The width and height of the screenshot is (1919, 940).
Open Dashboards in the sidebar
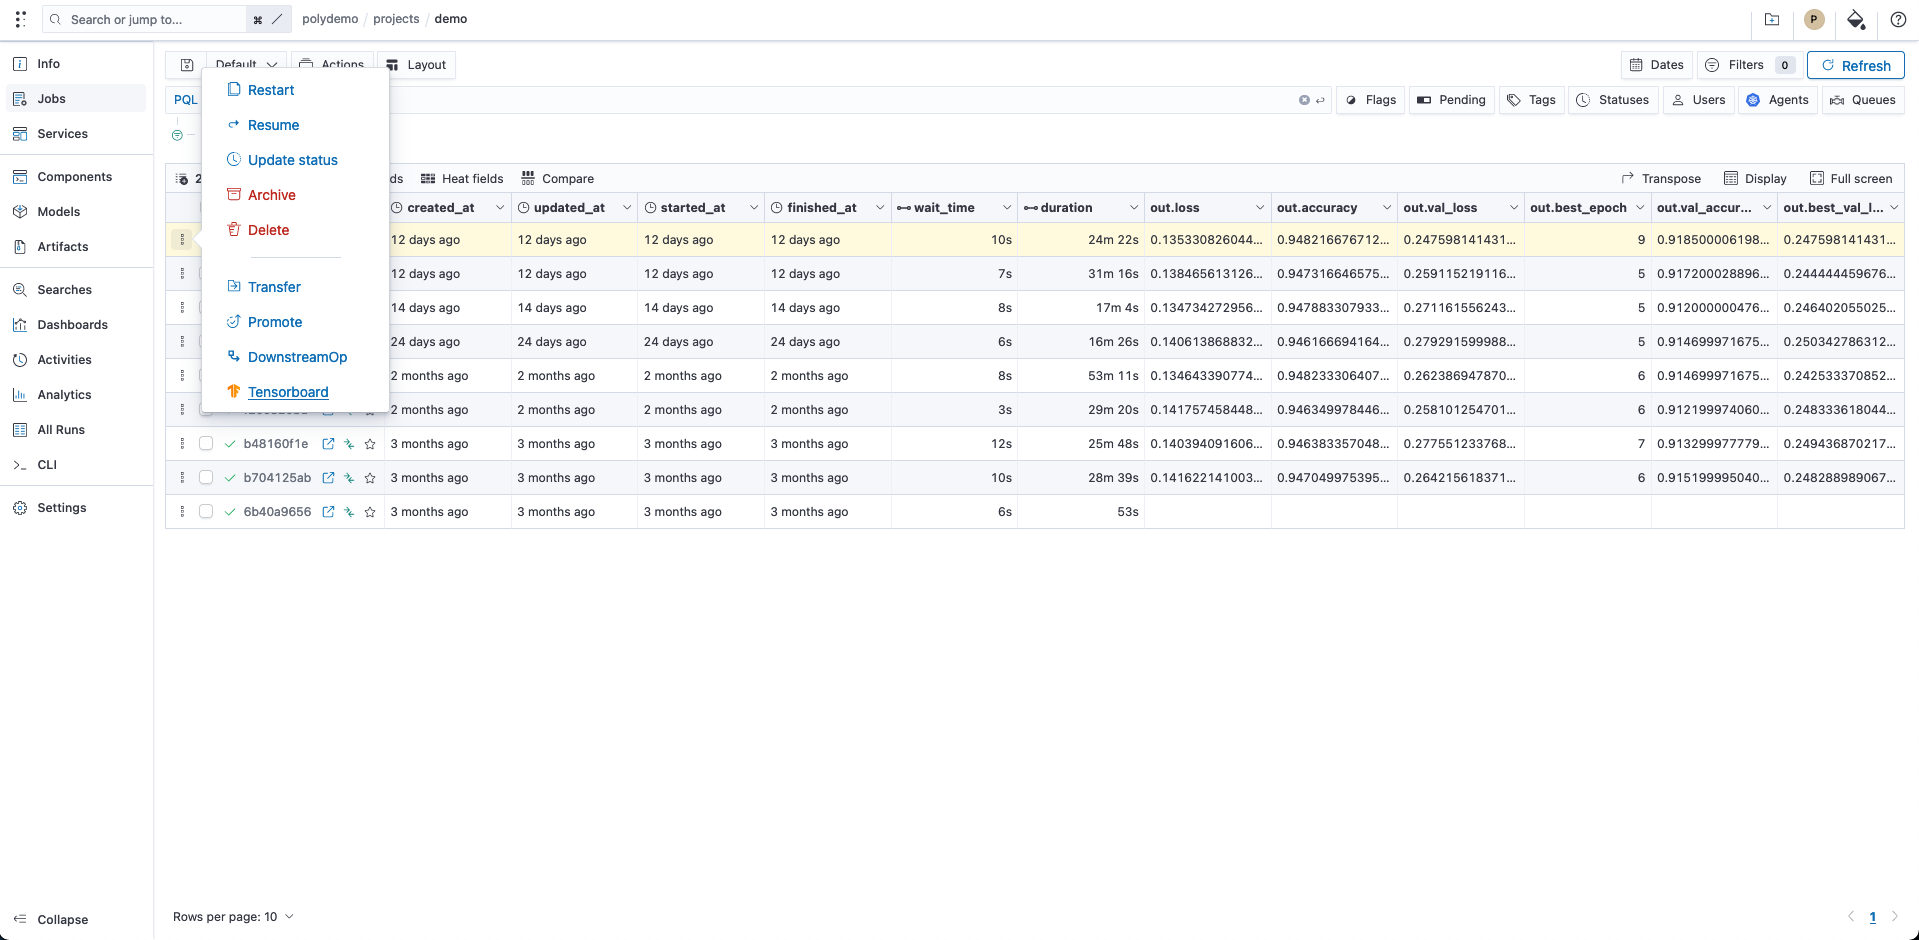[72, 325]
